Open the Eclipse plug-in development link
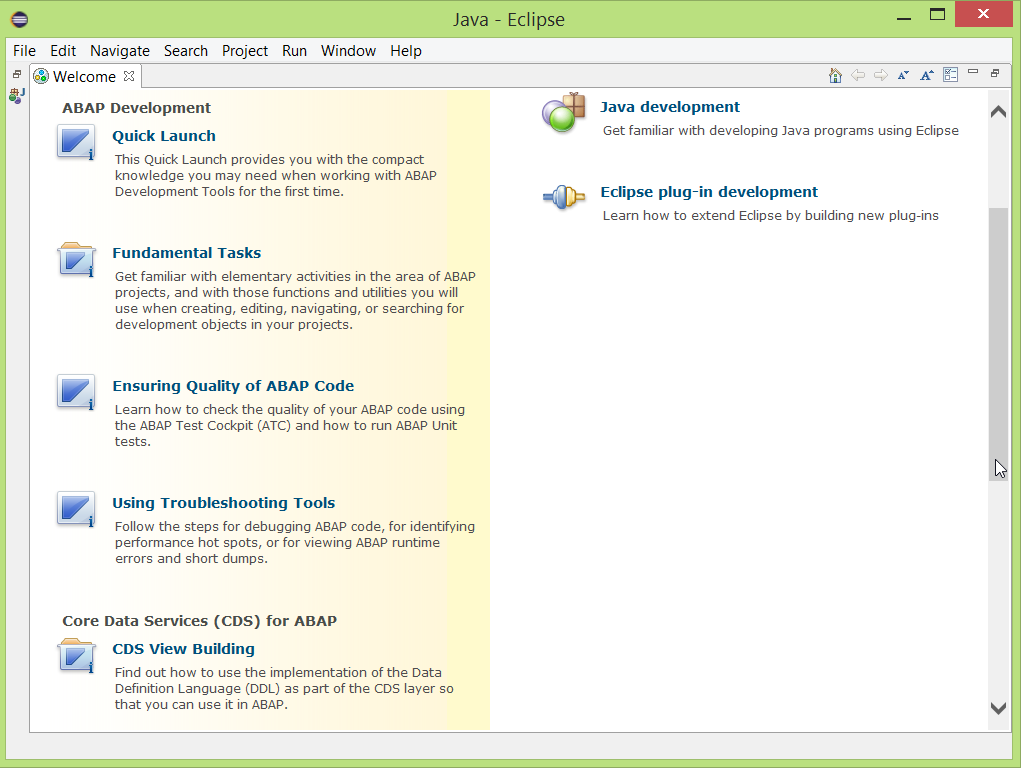Screen dimensions: 1021x768 tap(709, 192)
